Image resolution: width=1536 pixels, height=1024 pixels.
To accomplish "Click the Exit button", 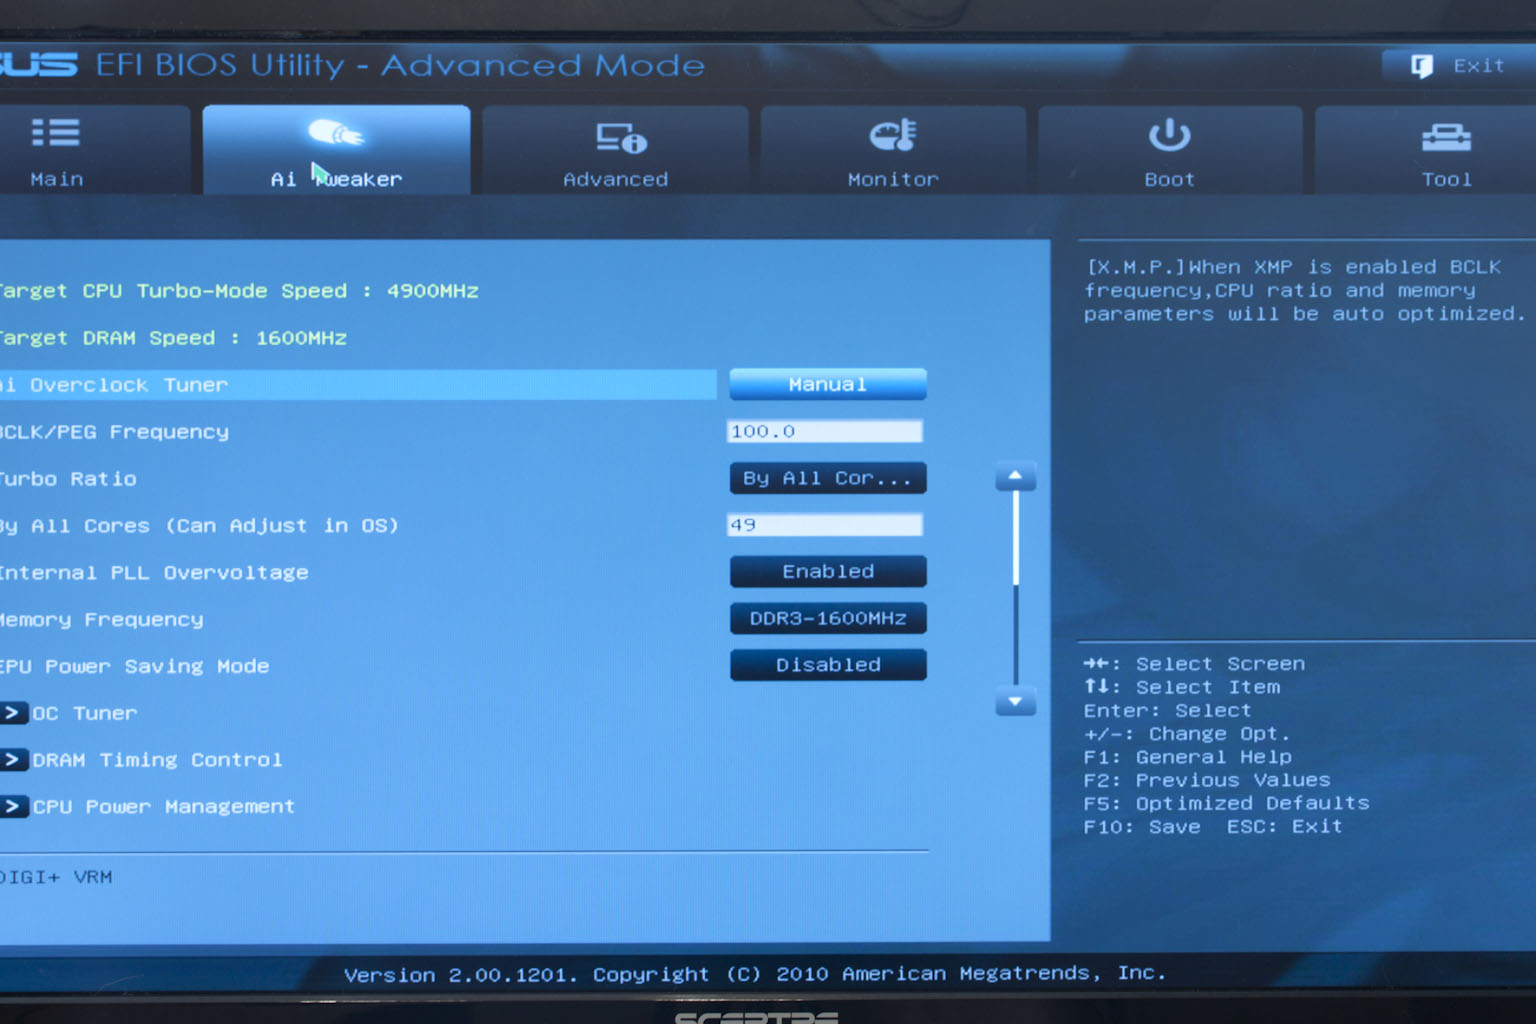I will coord(1459,66).
